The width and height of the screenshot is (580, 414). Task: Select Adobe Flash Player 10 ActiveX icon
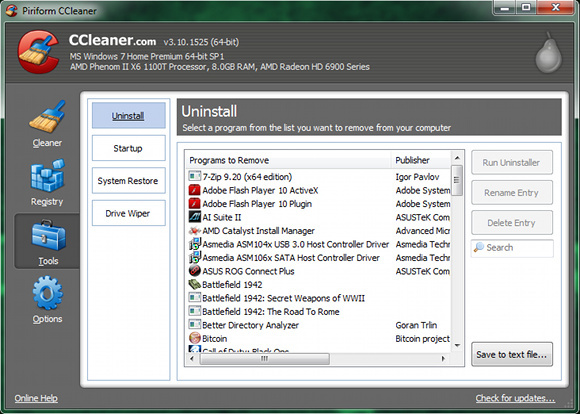(x=195, y=190)
